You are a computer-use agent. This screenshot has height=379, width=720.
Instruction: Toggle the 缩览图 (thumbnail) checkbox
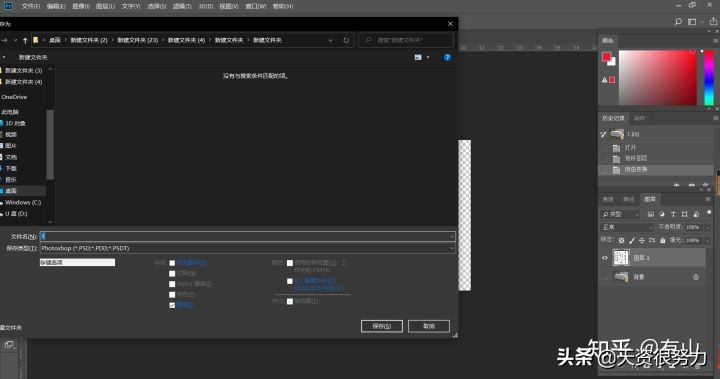pos(290,301)
